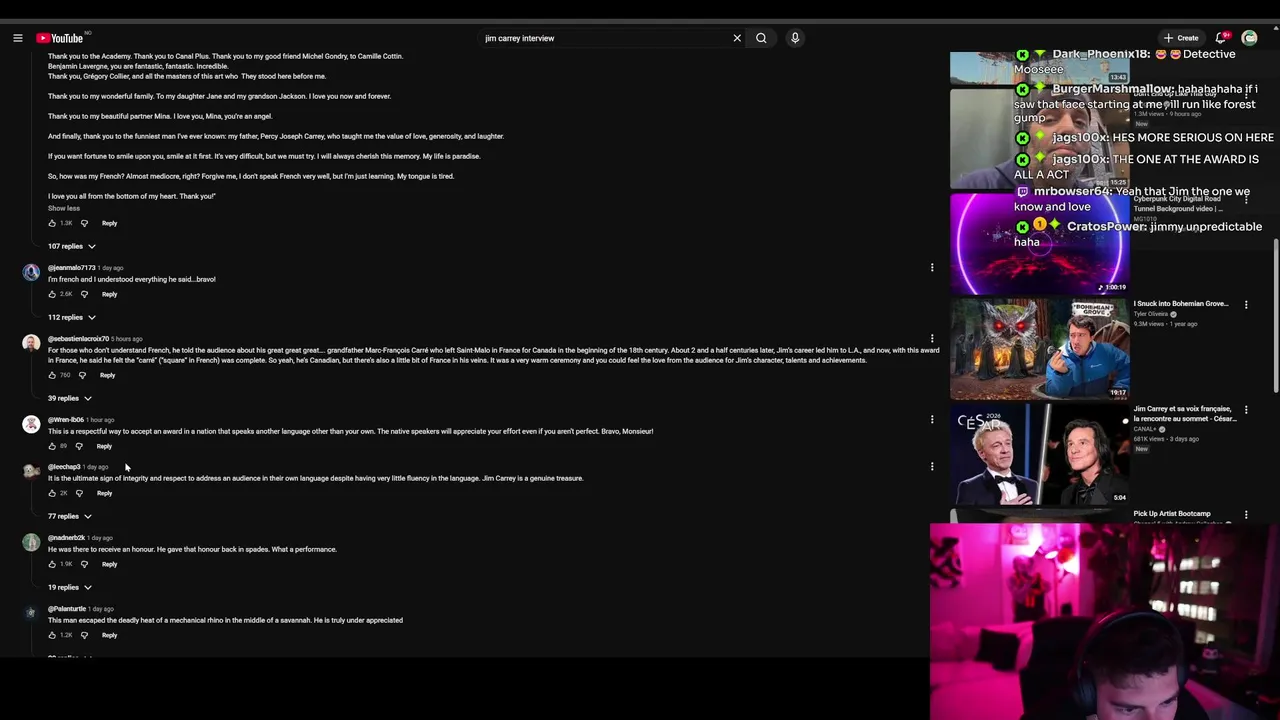Open the @Palanturtle username link
Screen dimensions: 1280x720
pyautogui.click(x=67, y=609)
